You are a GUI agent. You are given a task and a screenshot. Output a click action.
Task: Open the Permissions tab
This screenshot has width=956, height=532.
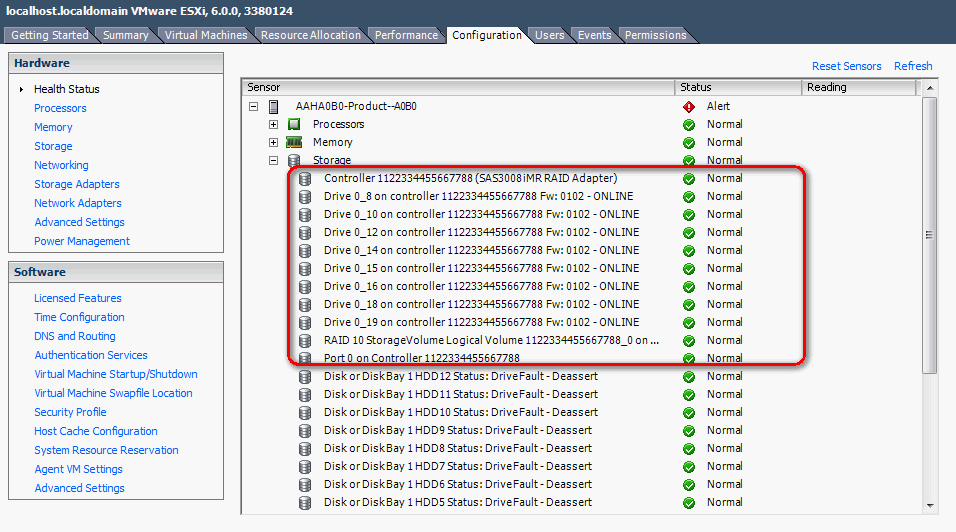point(655,35)
